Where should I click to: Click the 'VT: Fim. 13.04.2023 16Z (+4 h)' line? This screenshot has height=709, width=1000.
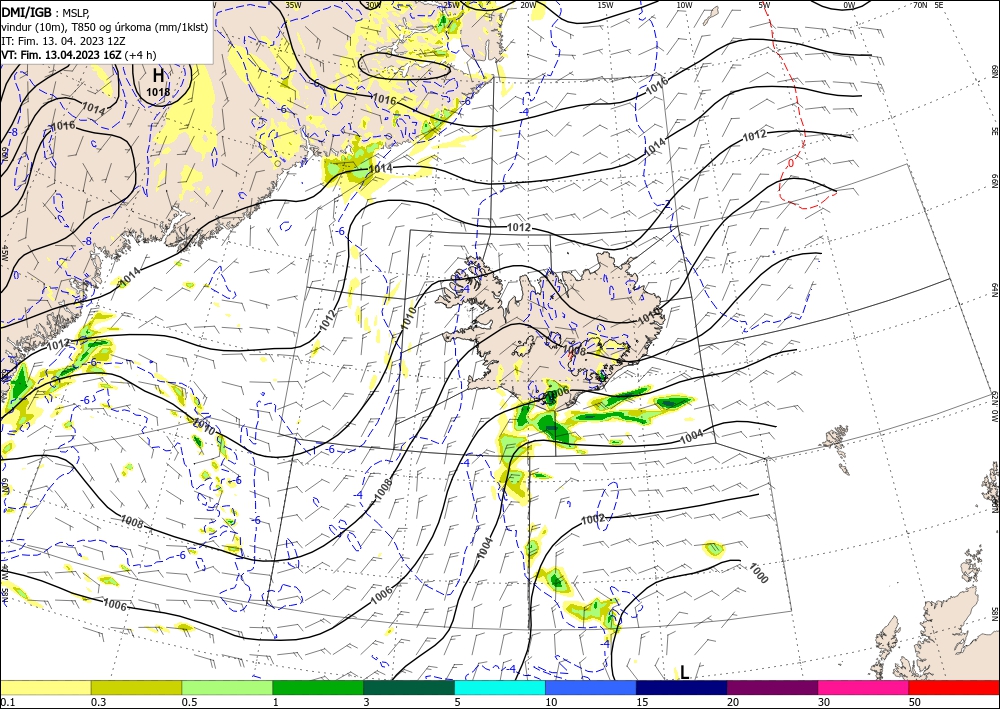click(78, 55)
